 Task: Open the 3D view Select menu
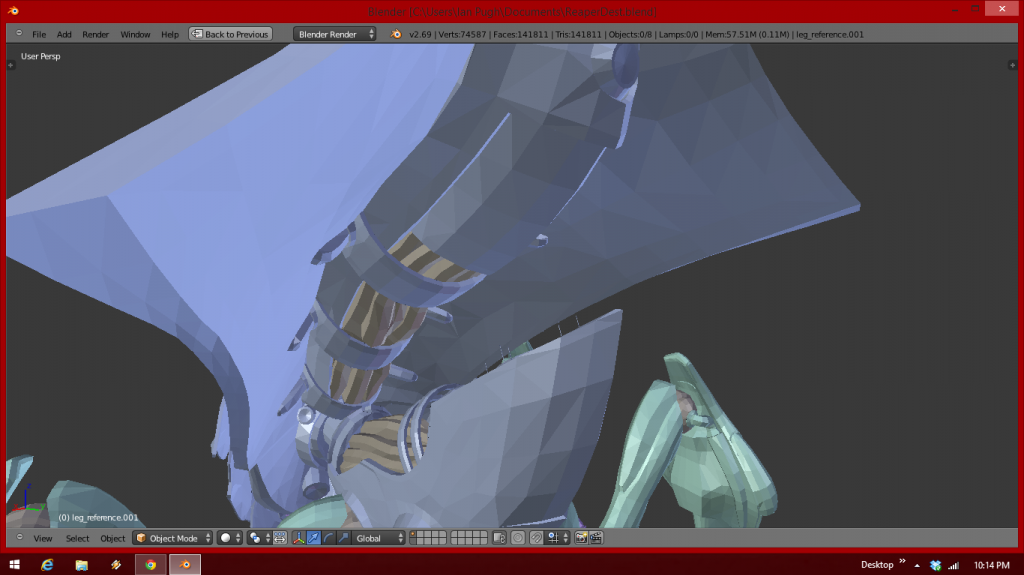78,538
